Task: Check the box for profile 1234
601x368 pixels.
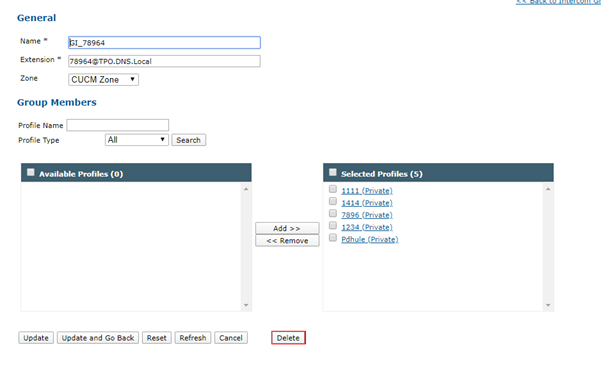Action: tap(333, 225)
